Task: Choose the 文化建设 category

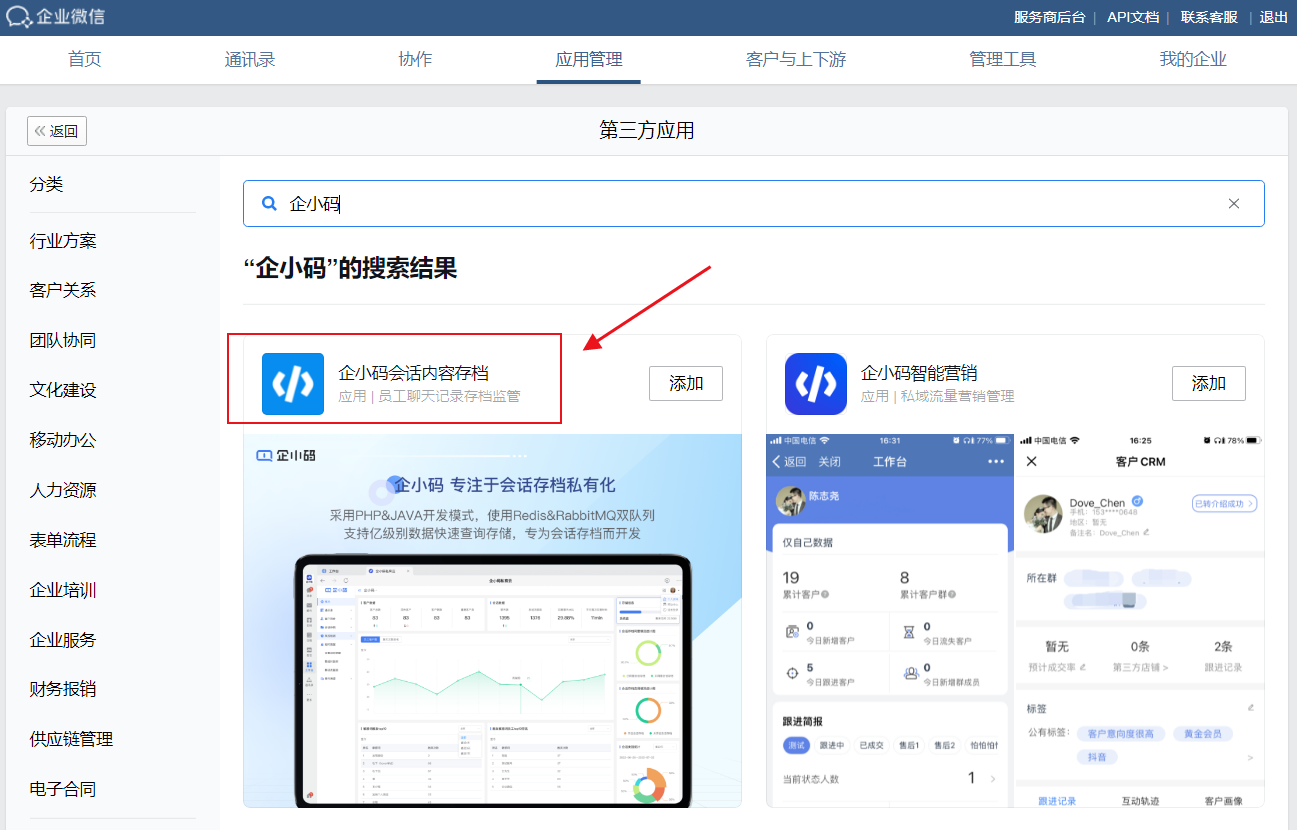Action: (63, 391)
